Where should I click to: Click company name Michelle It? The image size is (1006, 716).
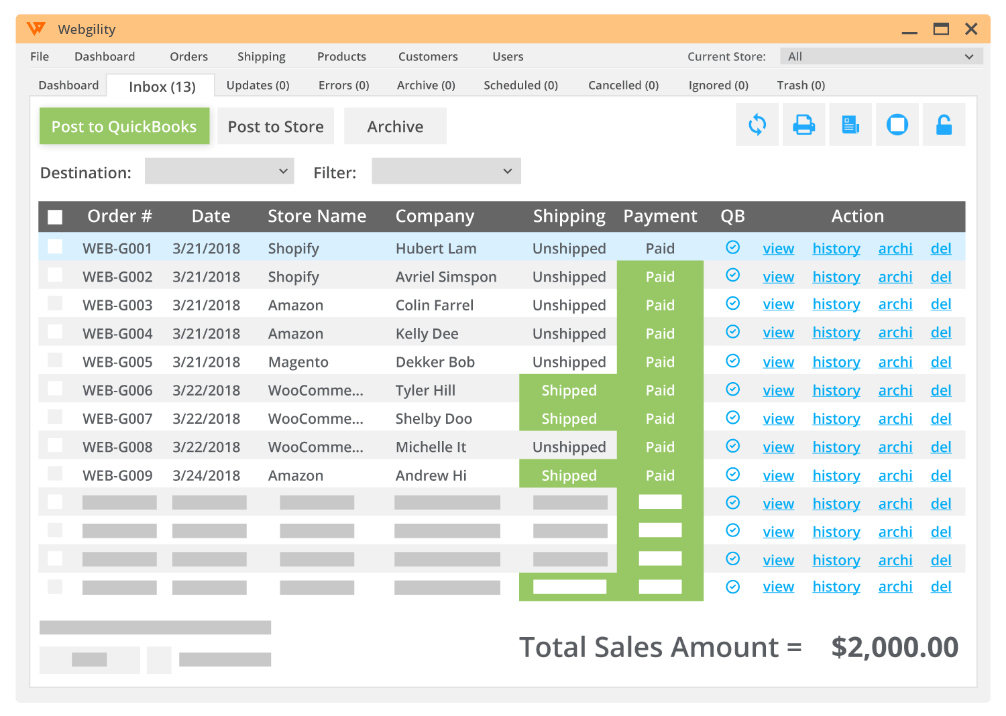[431, 447]
